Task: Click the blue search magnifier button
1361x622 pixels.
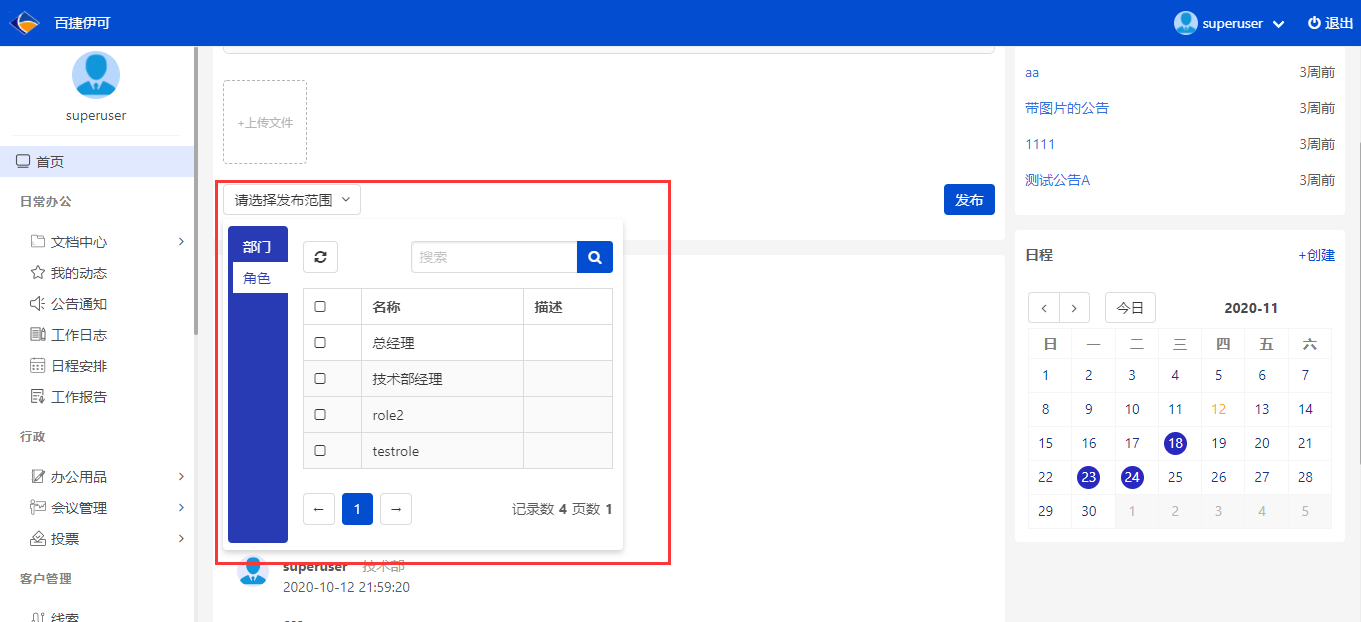Action: click(595, 257)
